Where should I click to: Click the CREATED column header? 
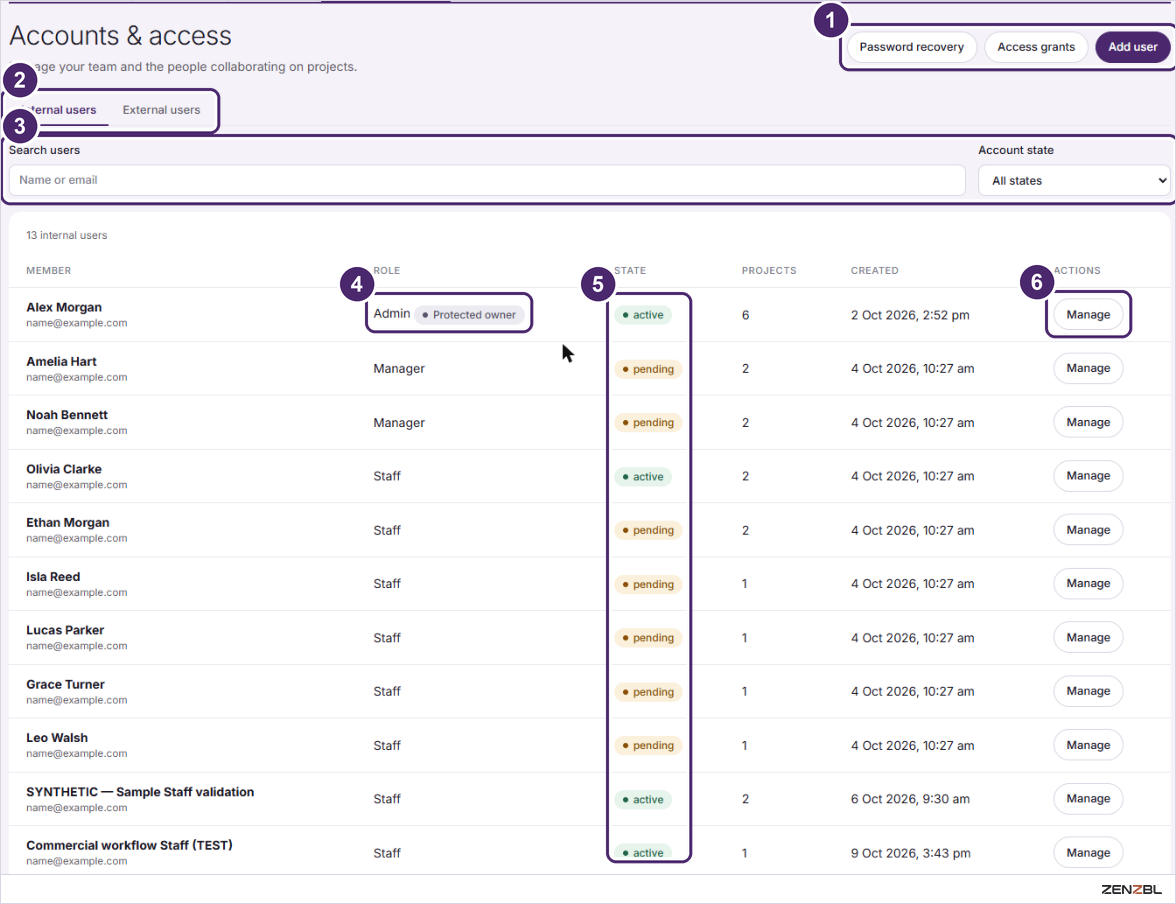(x=874, y=271)
